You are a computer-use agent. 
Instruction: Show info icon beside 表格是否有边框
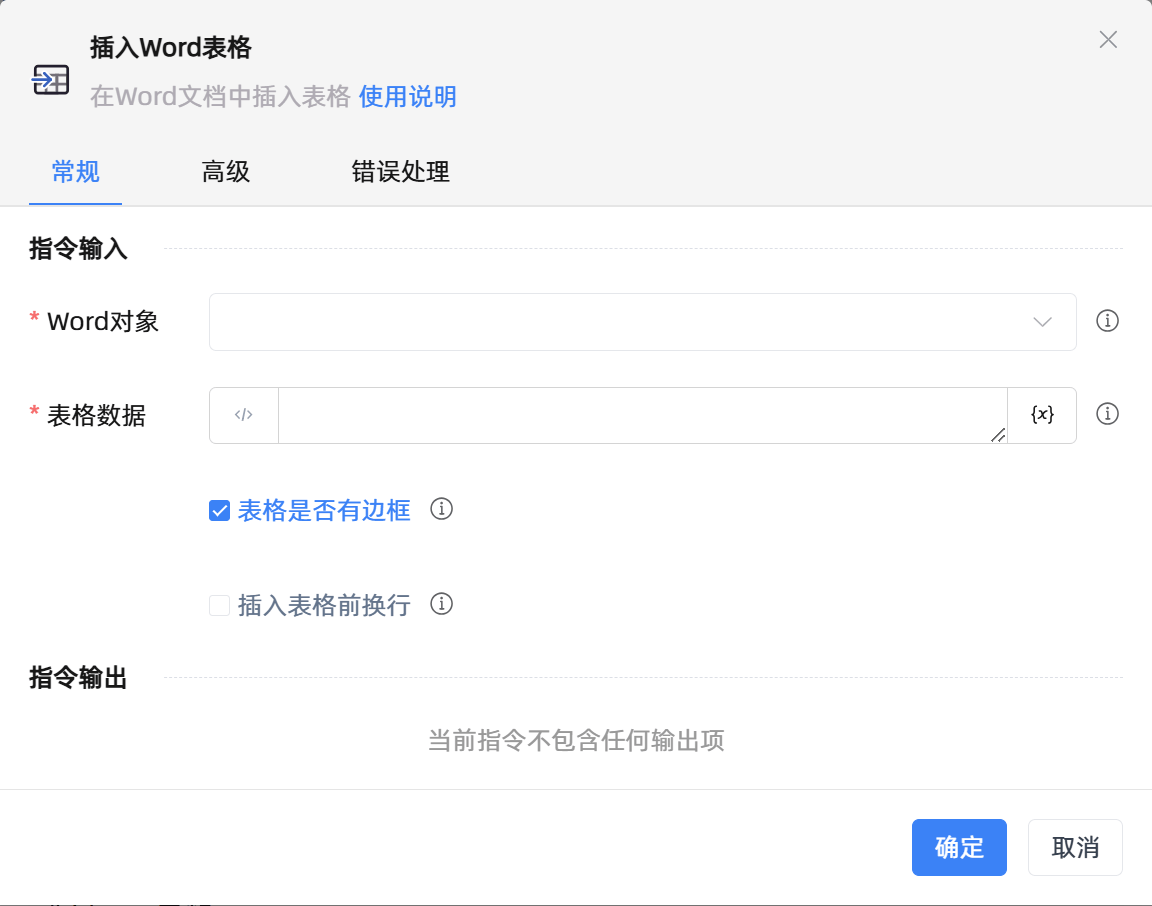[x=442, y=508]
